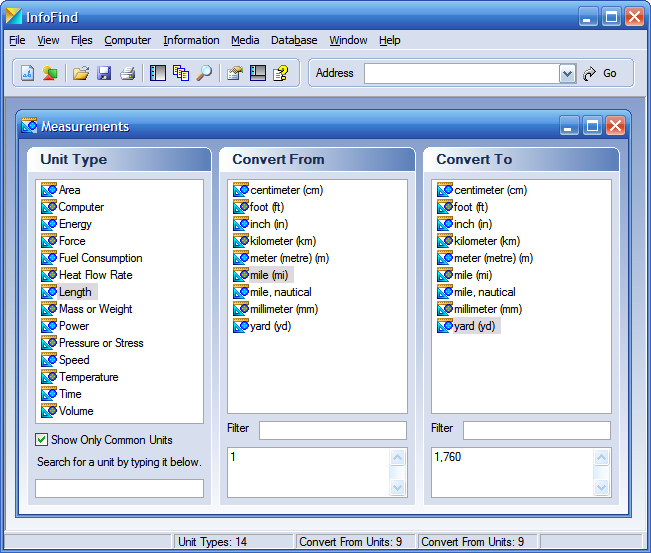
Task: Open the Window menu
Action: (348, 40)
